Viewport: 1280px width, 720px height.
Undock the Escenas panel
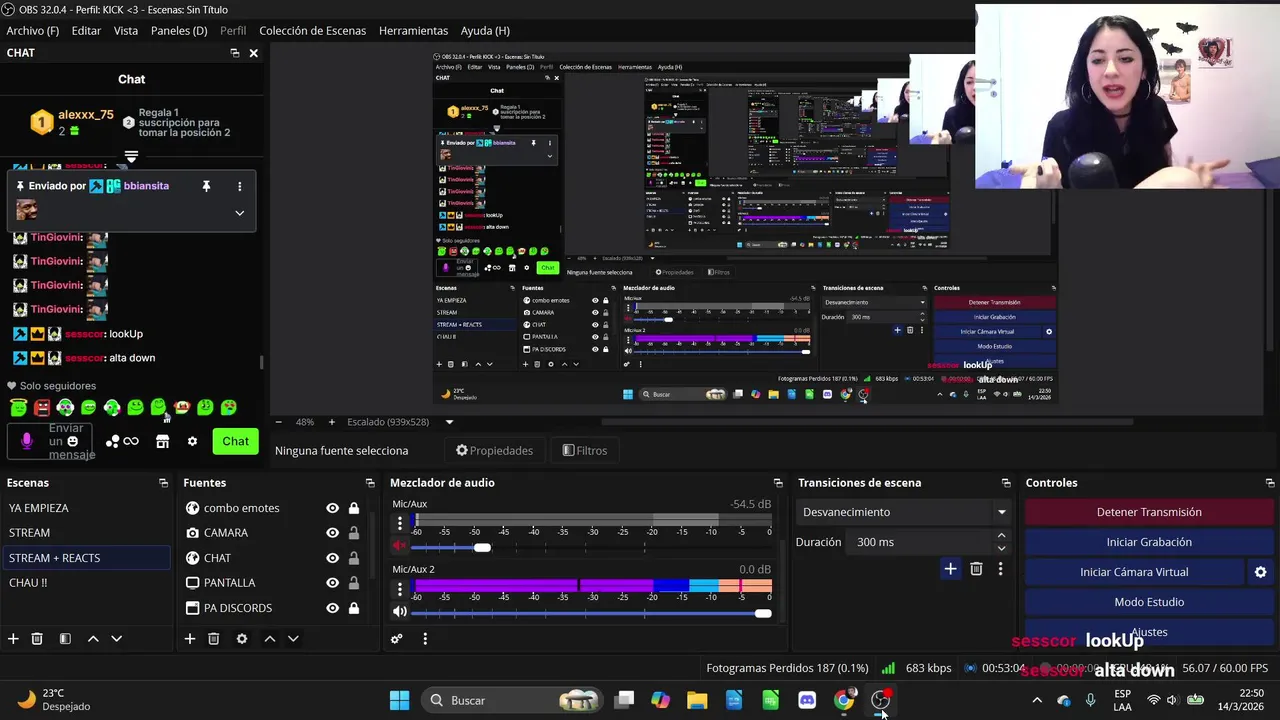(163, 483)
